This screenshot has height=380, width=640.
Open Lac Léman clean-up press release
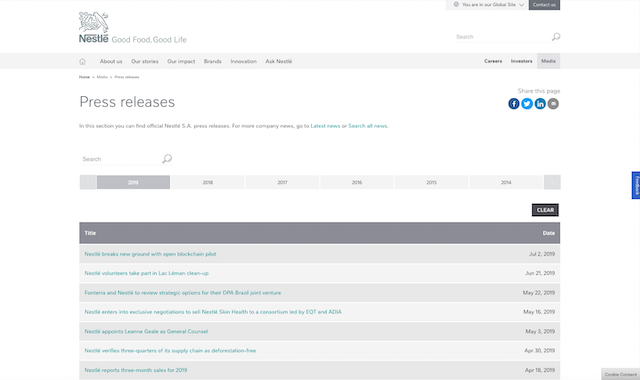coord(147,273)
